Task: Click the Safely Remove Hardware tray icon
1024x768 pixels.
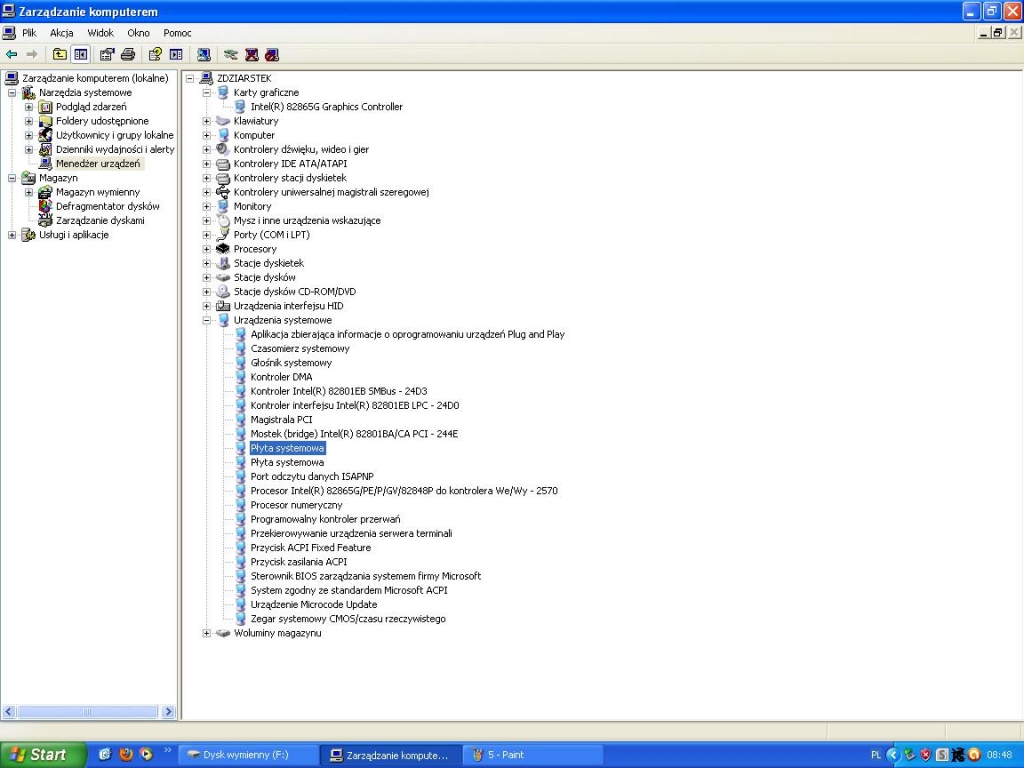Action: (x=909, y=755)
